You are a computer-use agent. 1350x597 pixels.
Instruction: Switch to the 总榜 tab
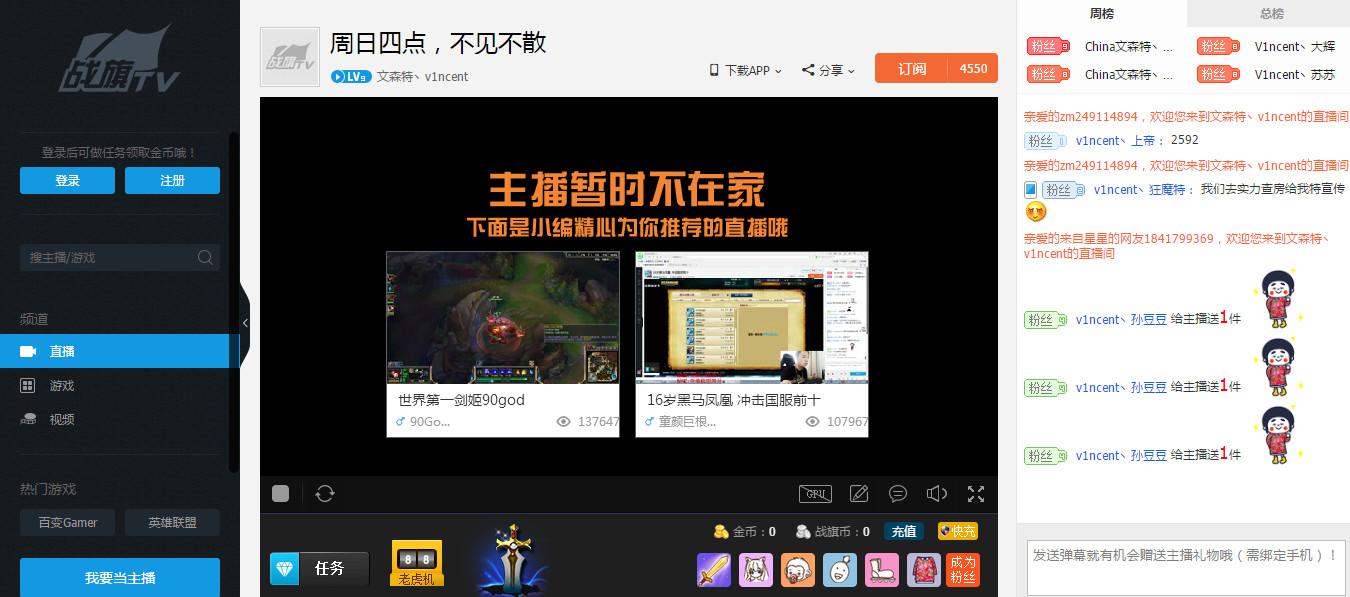(x=1271, y=14)
